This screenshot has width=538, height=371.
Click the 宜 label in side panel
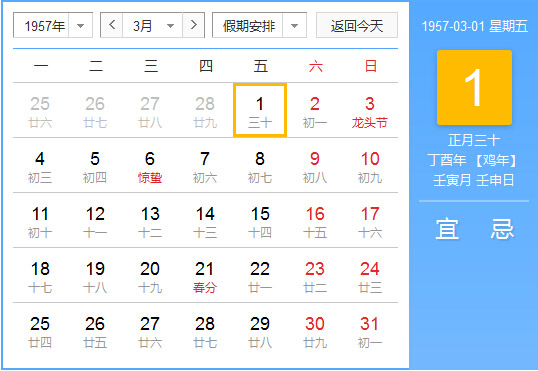447,229
